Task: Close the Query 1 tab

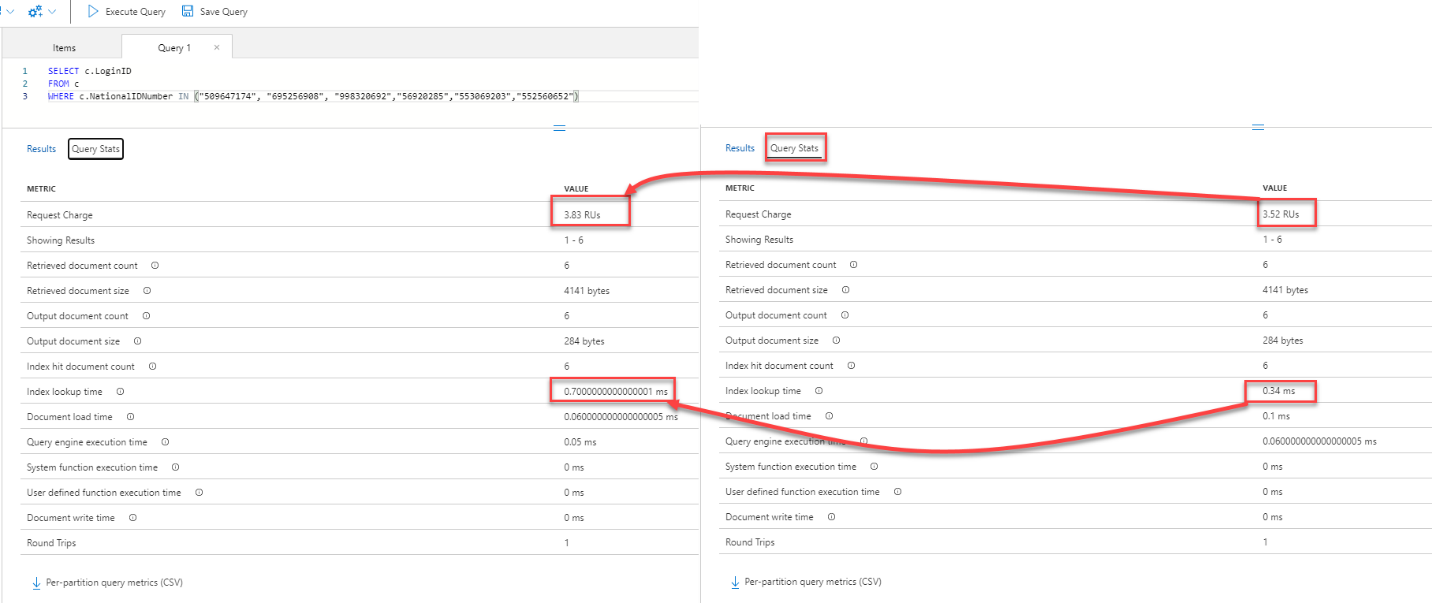Action: (x=217, y=47)
